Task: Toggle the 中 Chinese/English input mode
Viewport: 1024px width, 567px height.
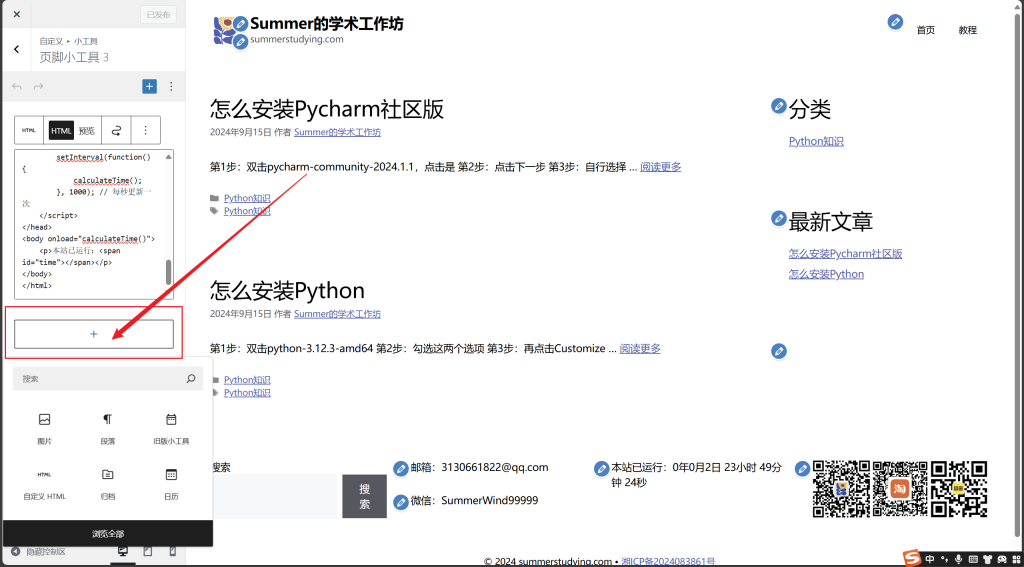Action: pos(930,559)
